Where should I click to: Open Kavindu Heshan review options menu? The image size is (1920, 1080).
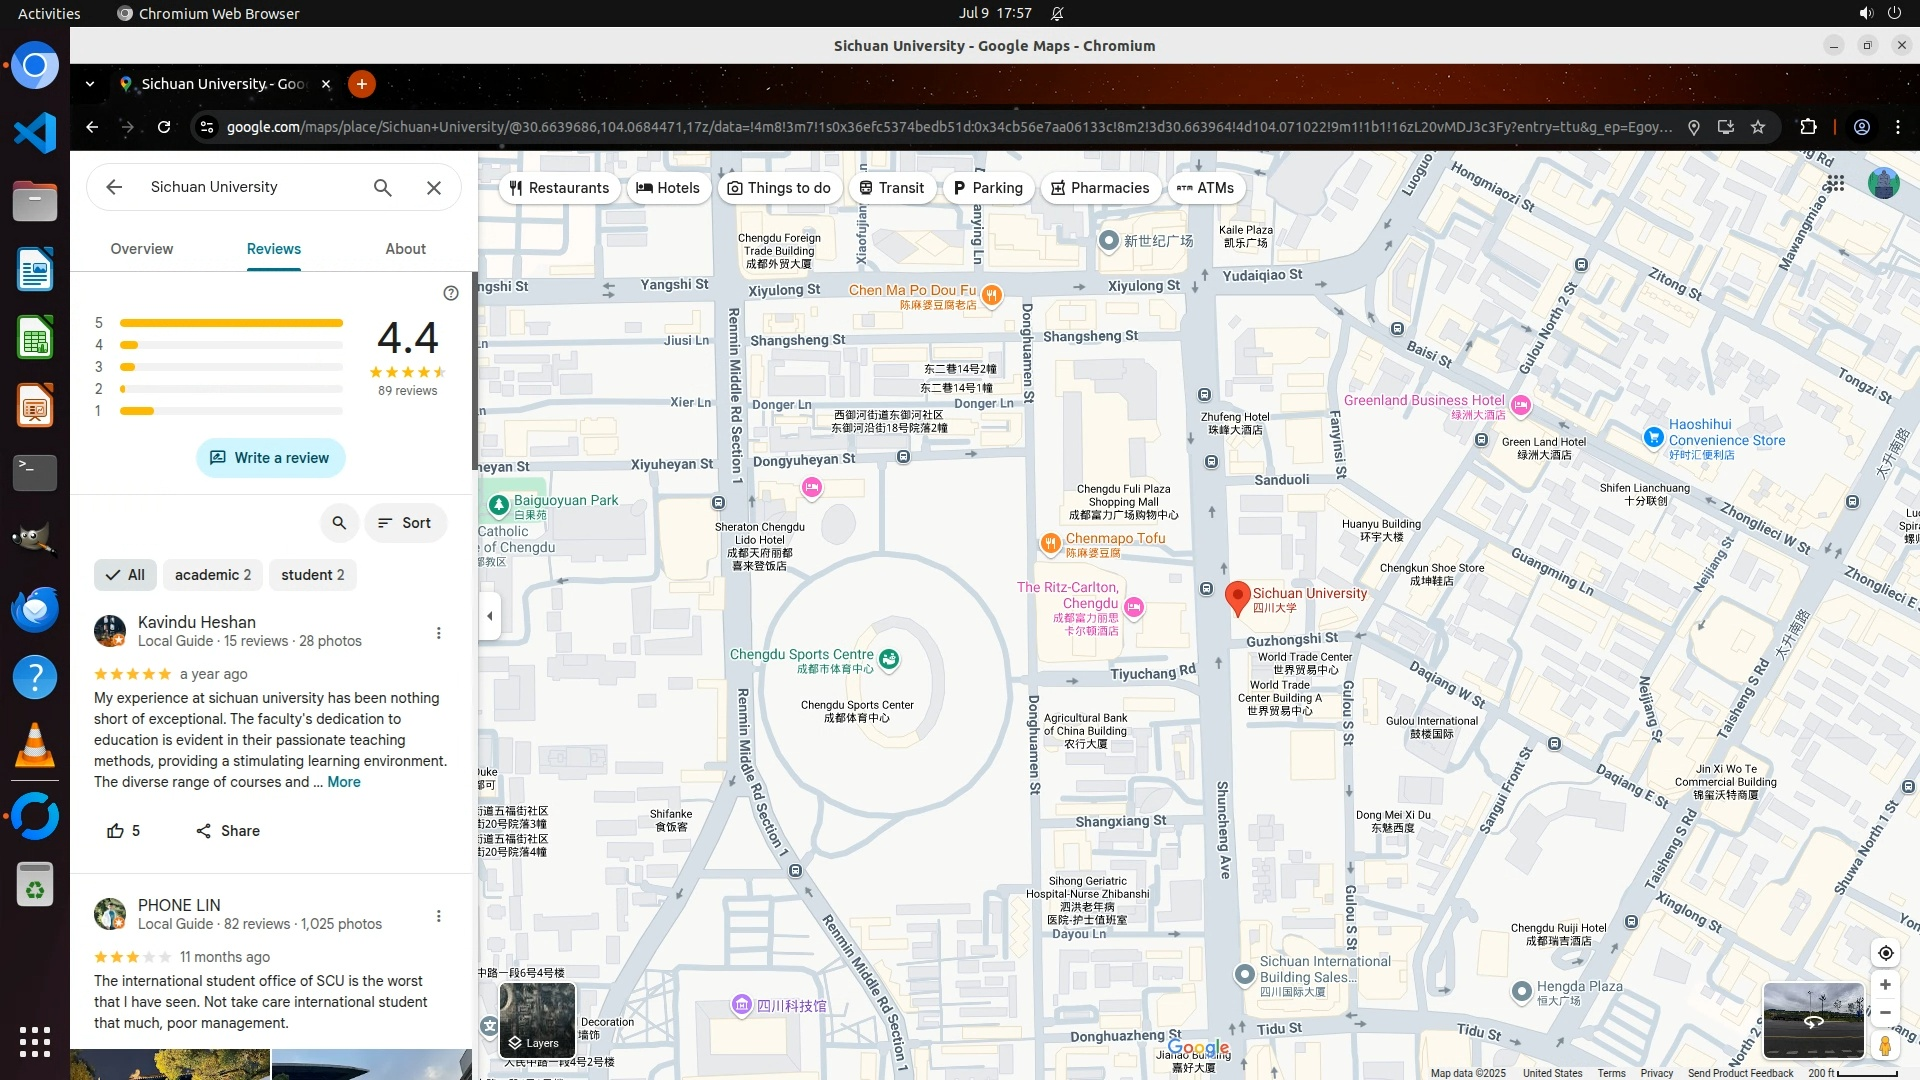click(x=438, y=633)
